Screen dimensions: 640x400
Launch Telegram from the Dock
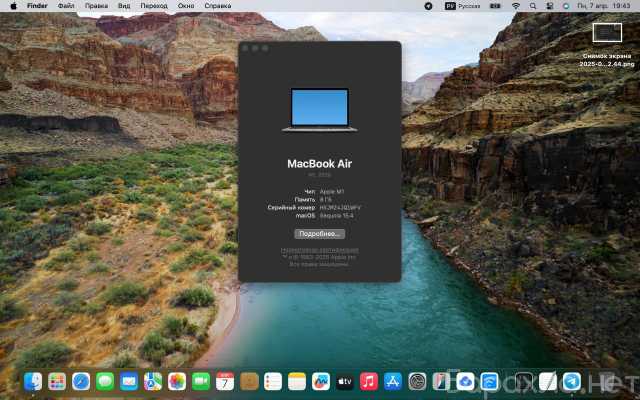coord(571,382)
